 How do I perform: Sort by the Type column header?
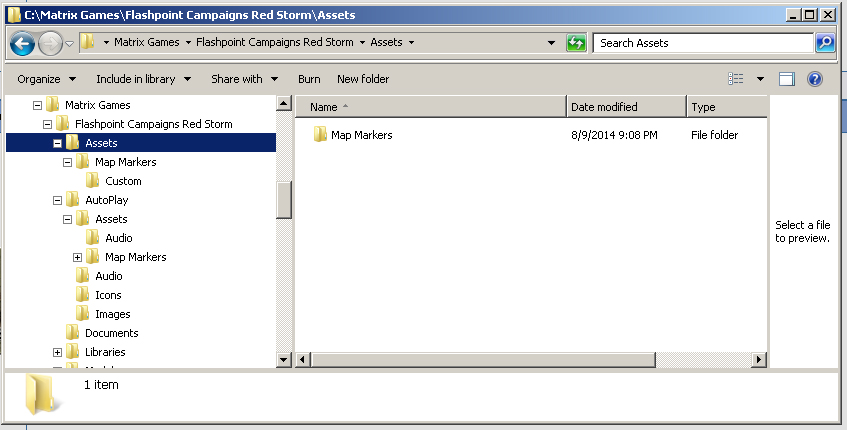click(x=727, y=106)
